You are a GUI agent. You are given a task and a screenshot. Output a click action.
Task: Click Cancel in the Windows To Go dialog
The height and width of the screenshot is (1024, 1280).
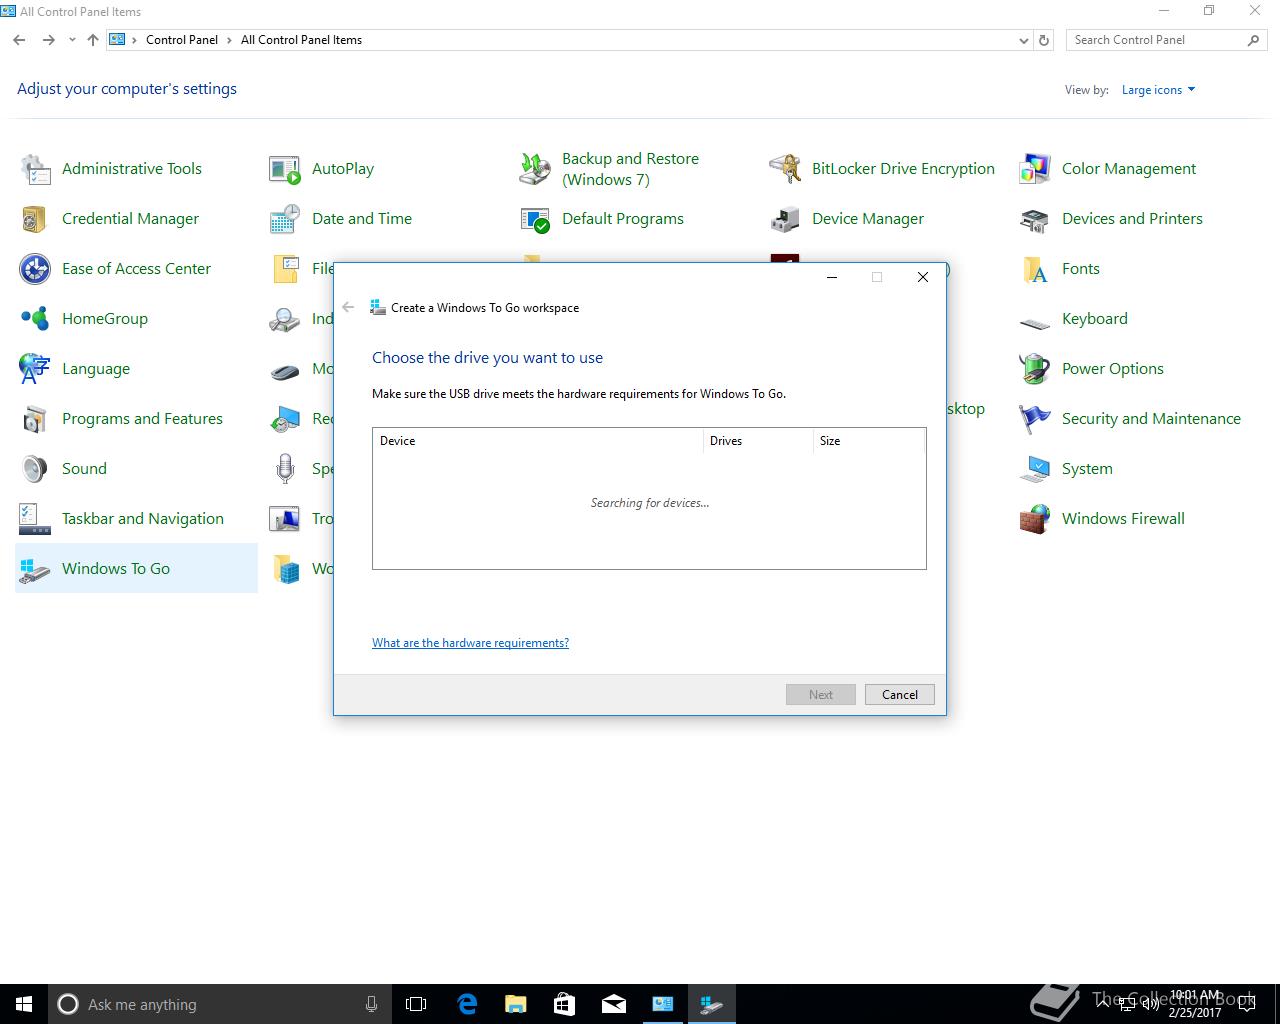click(x=899, y=695)
